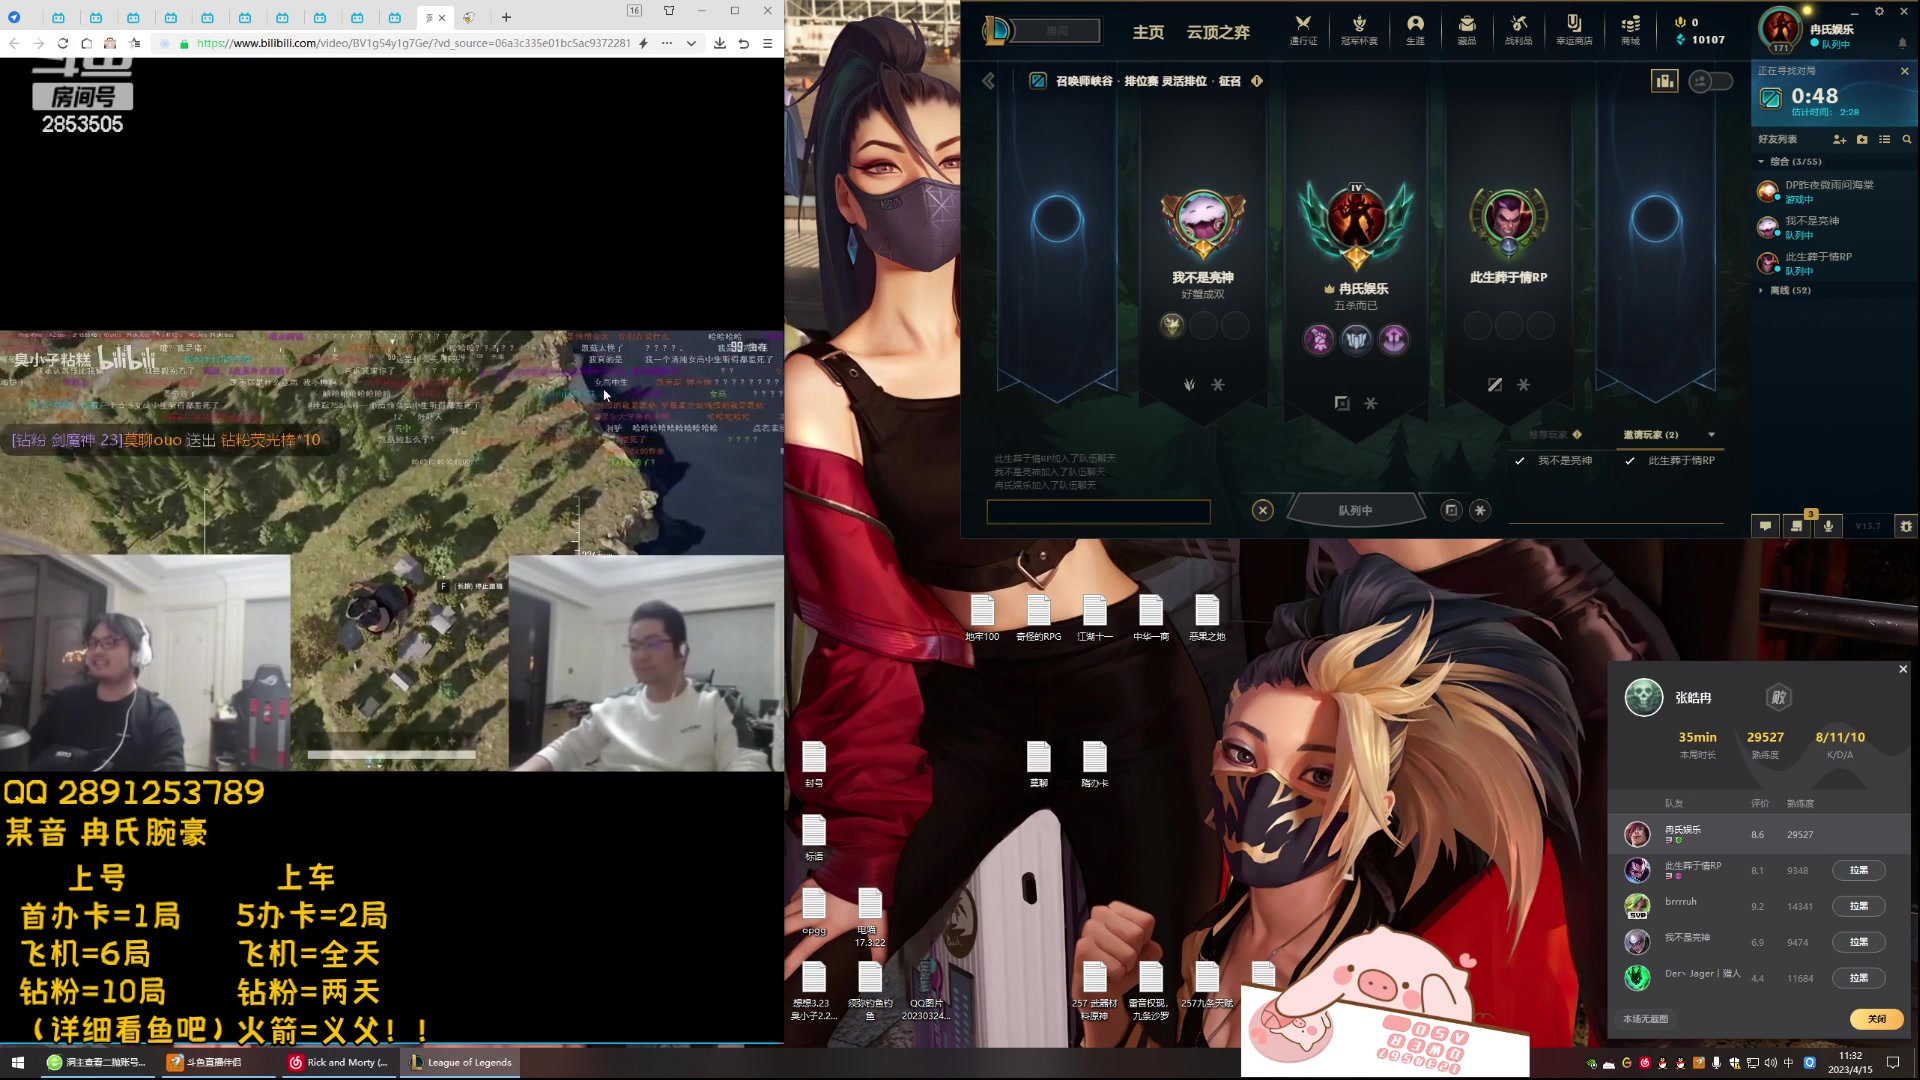Screen dimensions: 1920x1080
Task: Select the secondary position icon beside queue button
Action: click(x=1480, y=510)
